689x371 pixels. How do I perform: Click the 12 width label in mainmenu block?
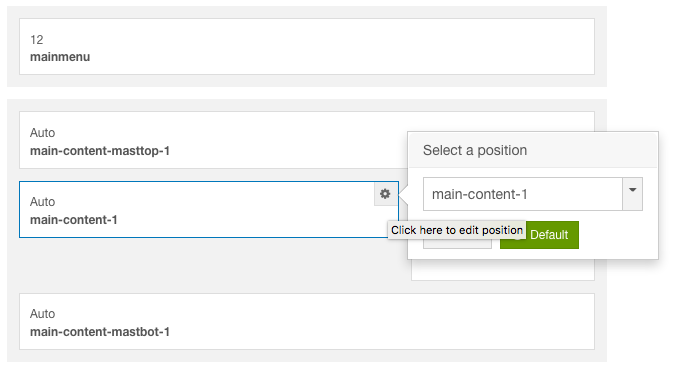point(36,40)
